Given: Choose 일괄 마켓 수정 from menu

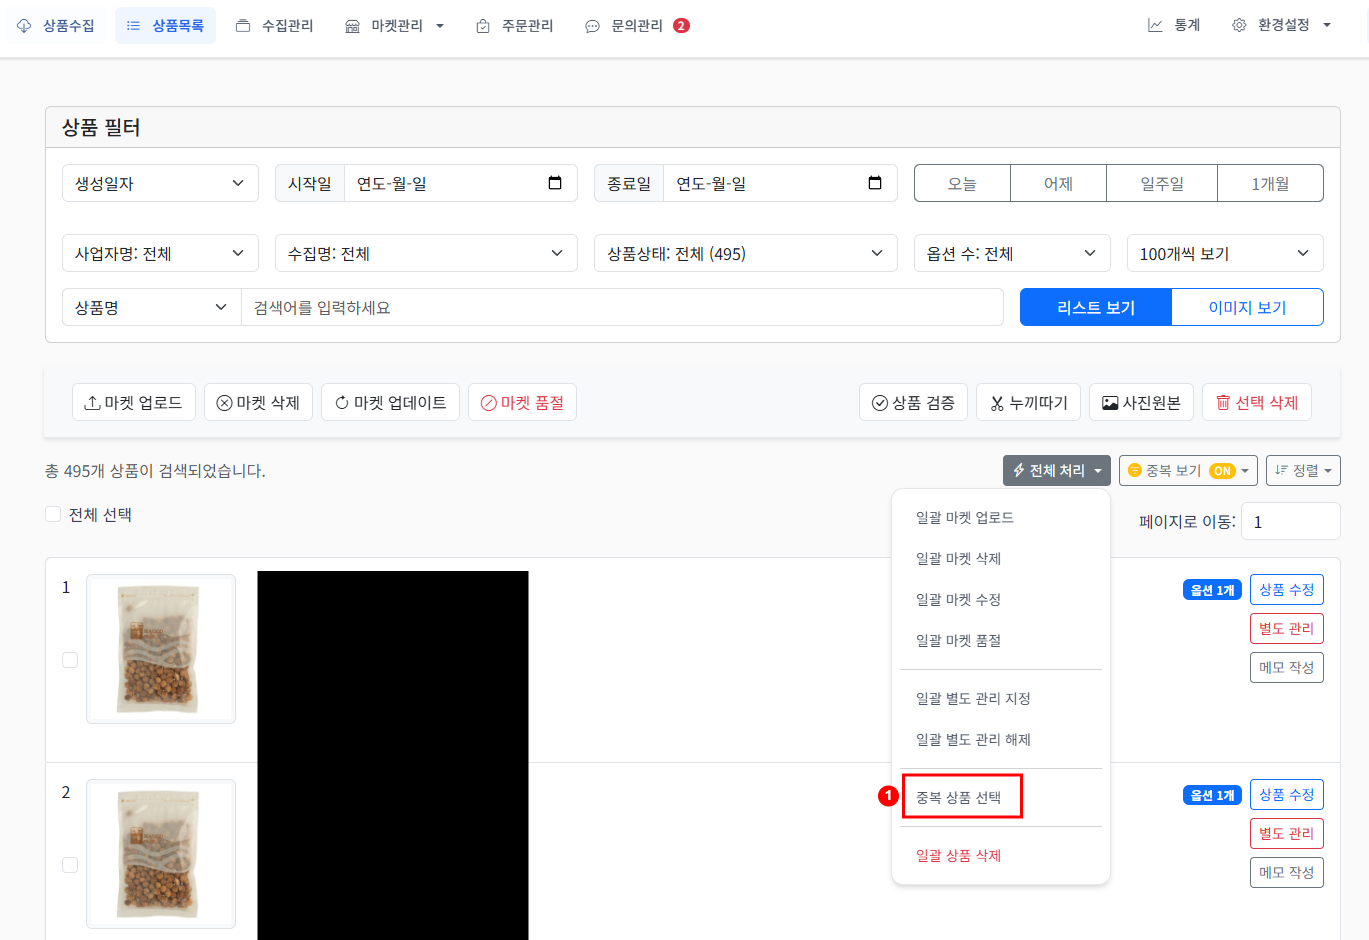Looking at the screenshot, I should point(1001,599).
